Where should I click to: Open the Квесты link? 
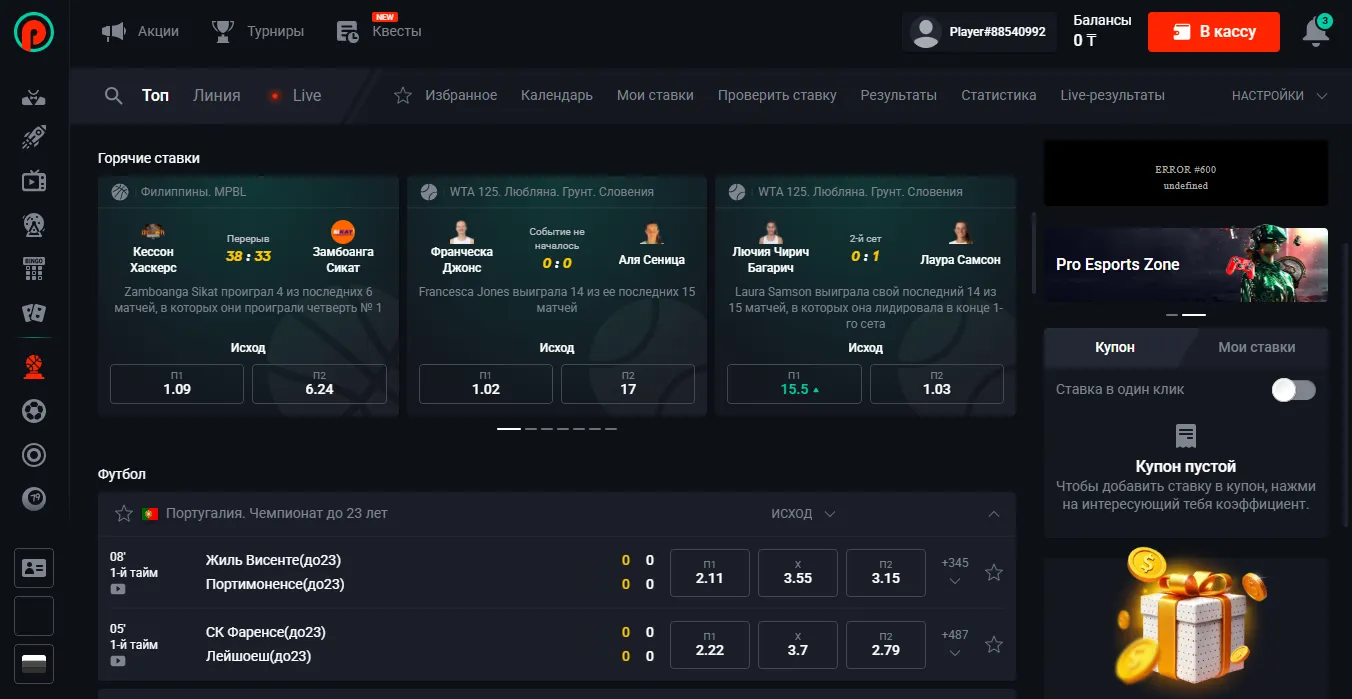379,32
